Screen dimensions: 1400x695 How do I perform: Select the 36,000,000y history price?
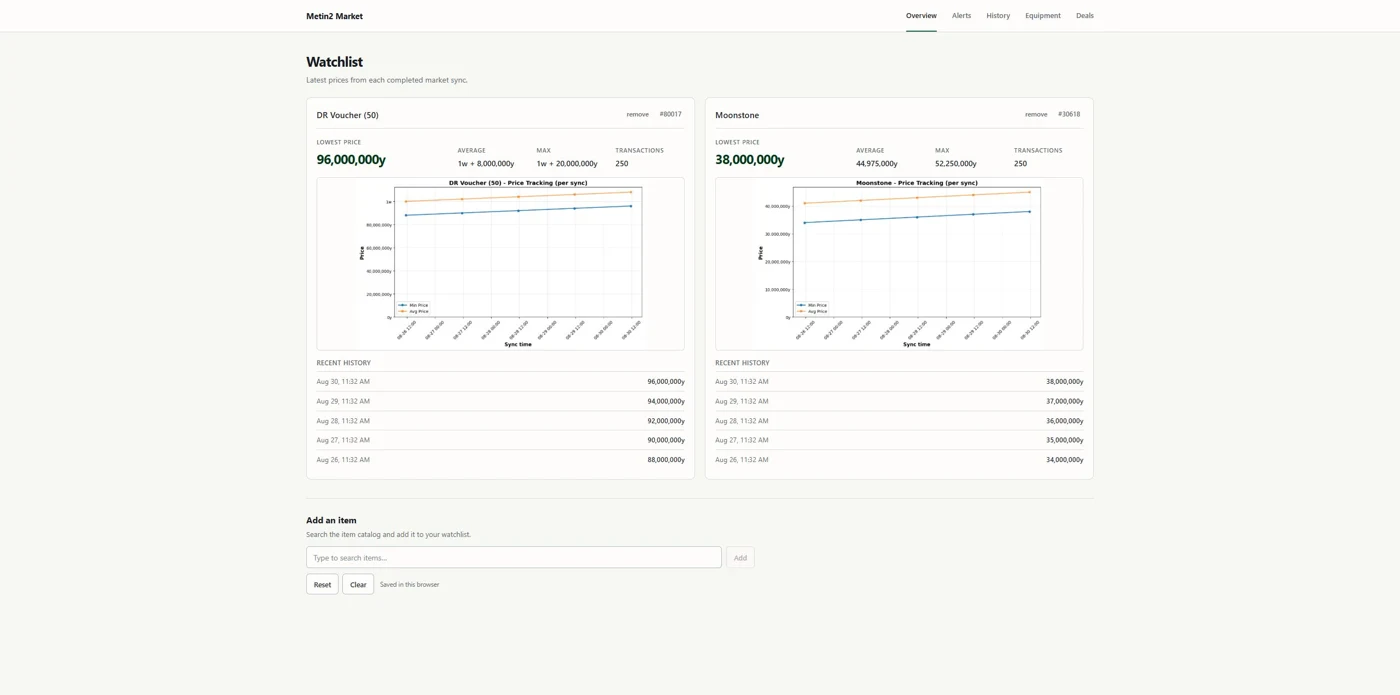[x=1064, y=421]
